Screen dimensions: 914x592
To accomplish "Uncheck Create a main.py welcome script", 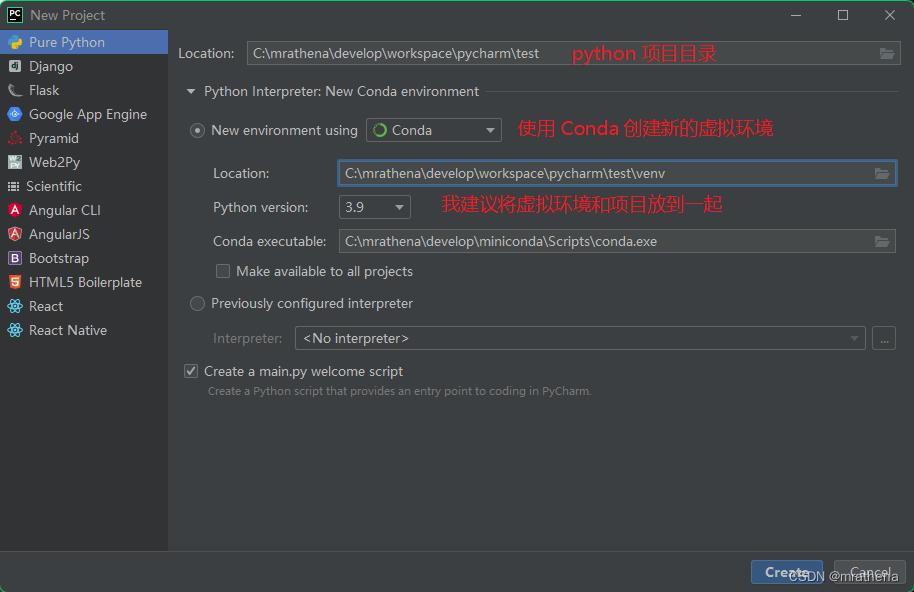I will pyautogui.click(x=190, y=371).
